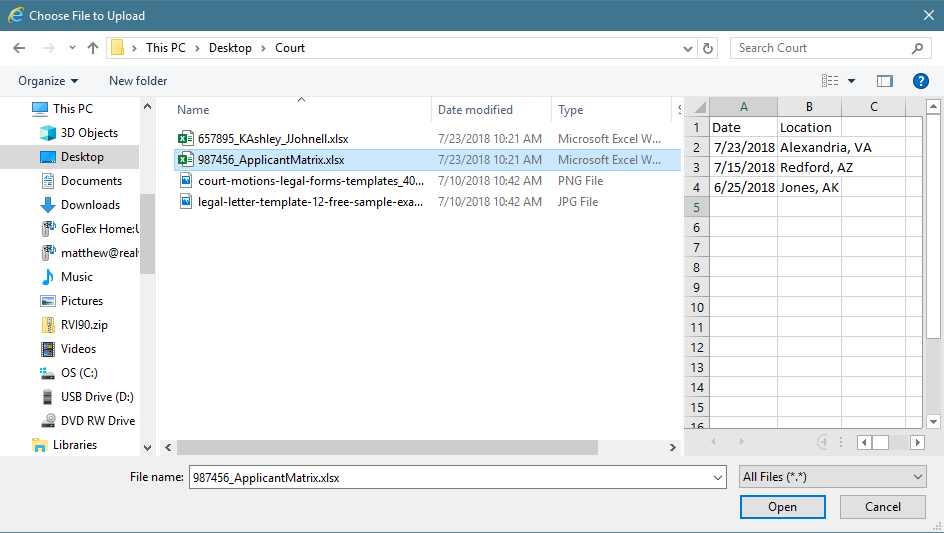Click Excel icon of 987456_ApplicantMatrix.xlsx
944x533 pixels.
[x=186, y=160]
